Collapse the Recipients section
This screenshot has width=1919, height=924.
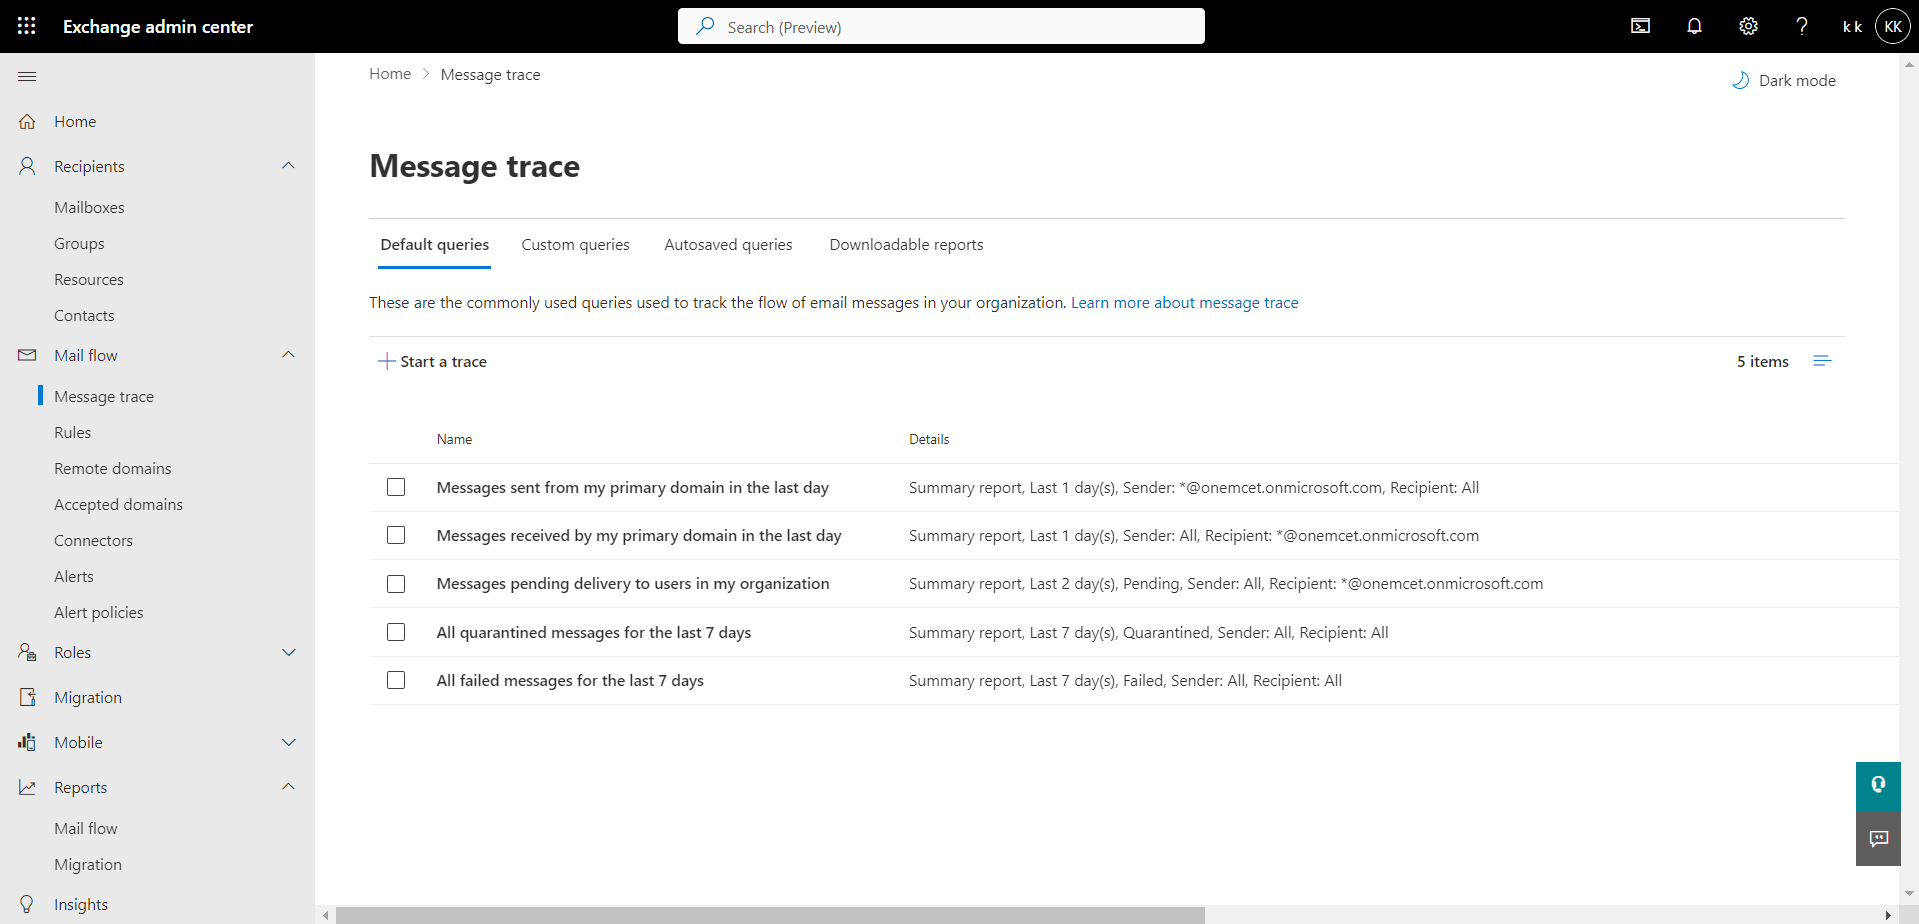pyautogui.click(x=288, y=166)
